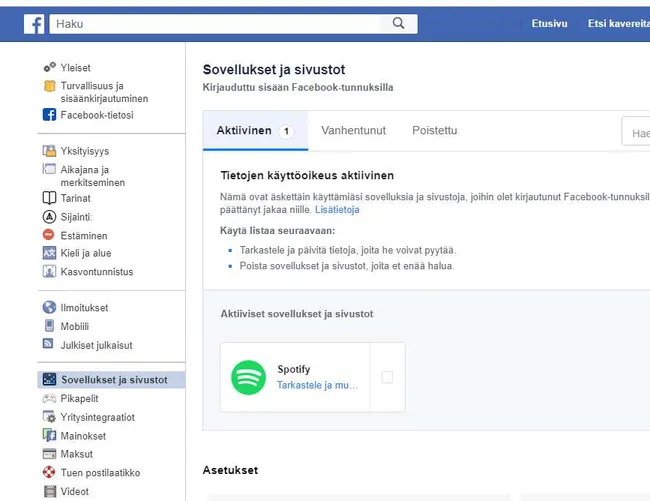Click the Facebook logo icon
The image size is (650, 501).
click(34, 23)
